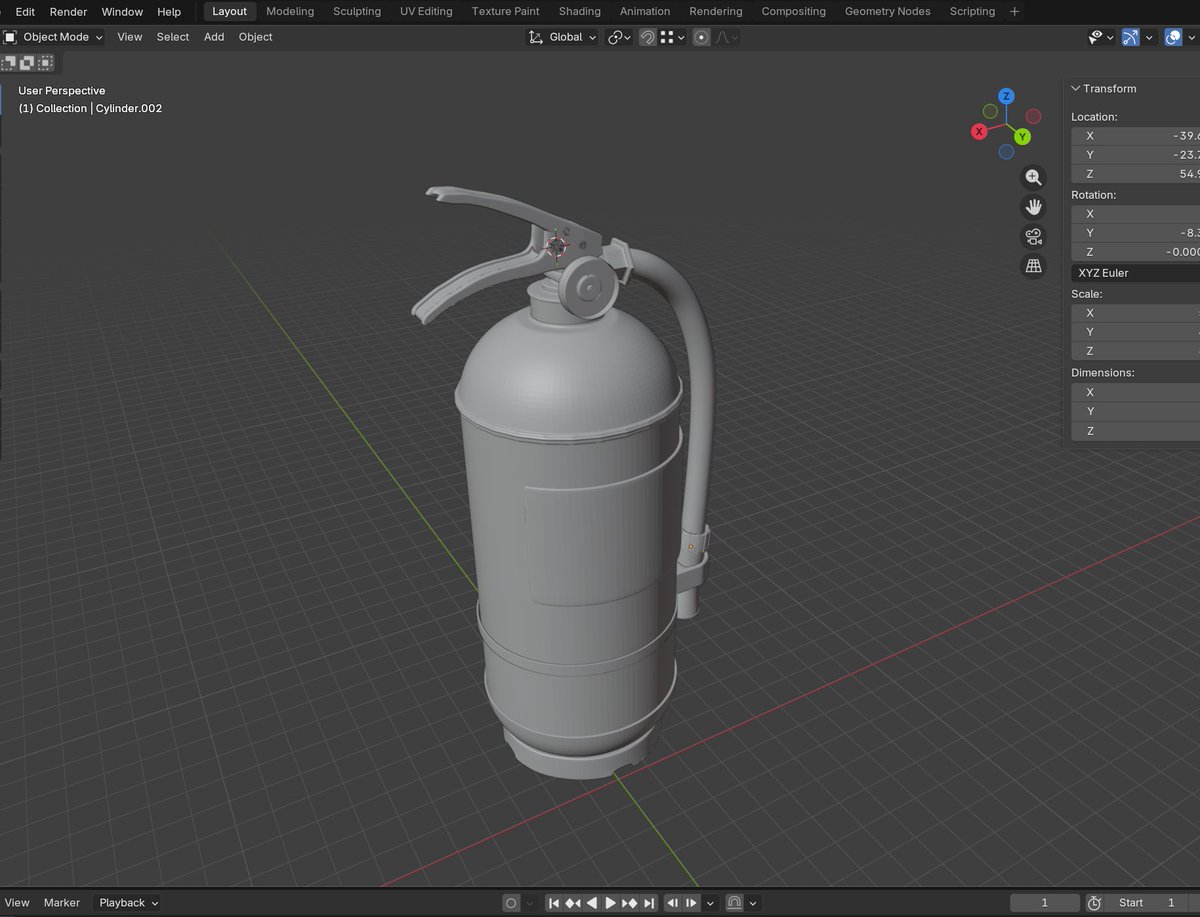This screenshot has width=1200, height=917.
Task: Click the negative Y axis gizmo circle
Action: tap(990, 111)
